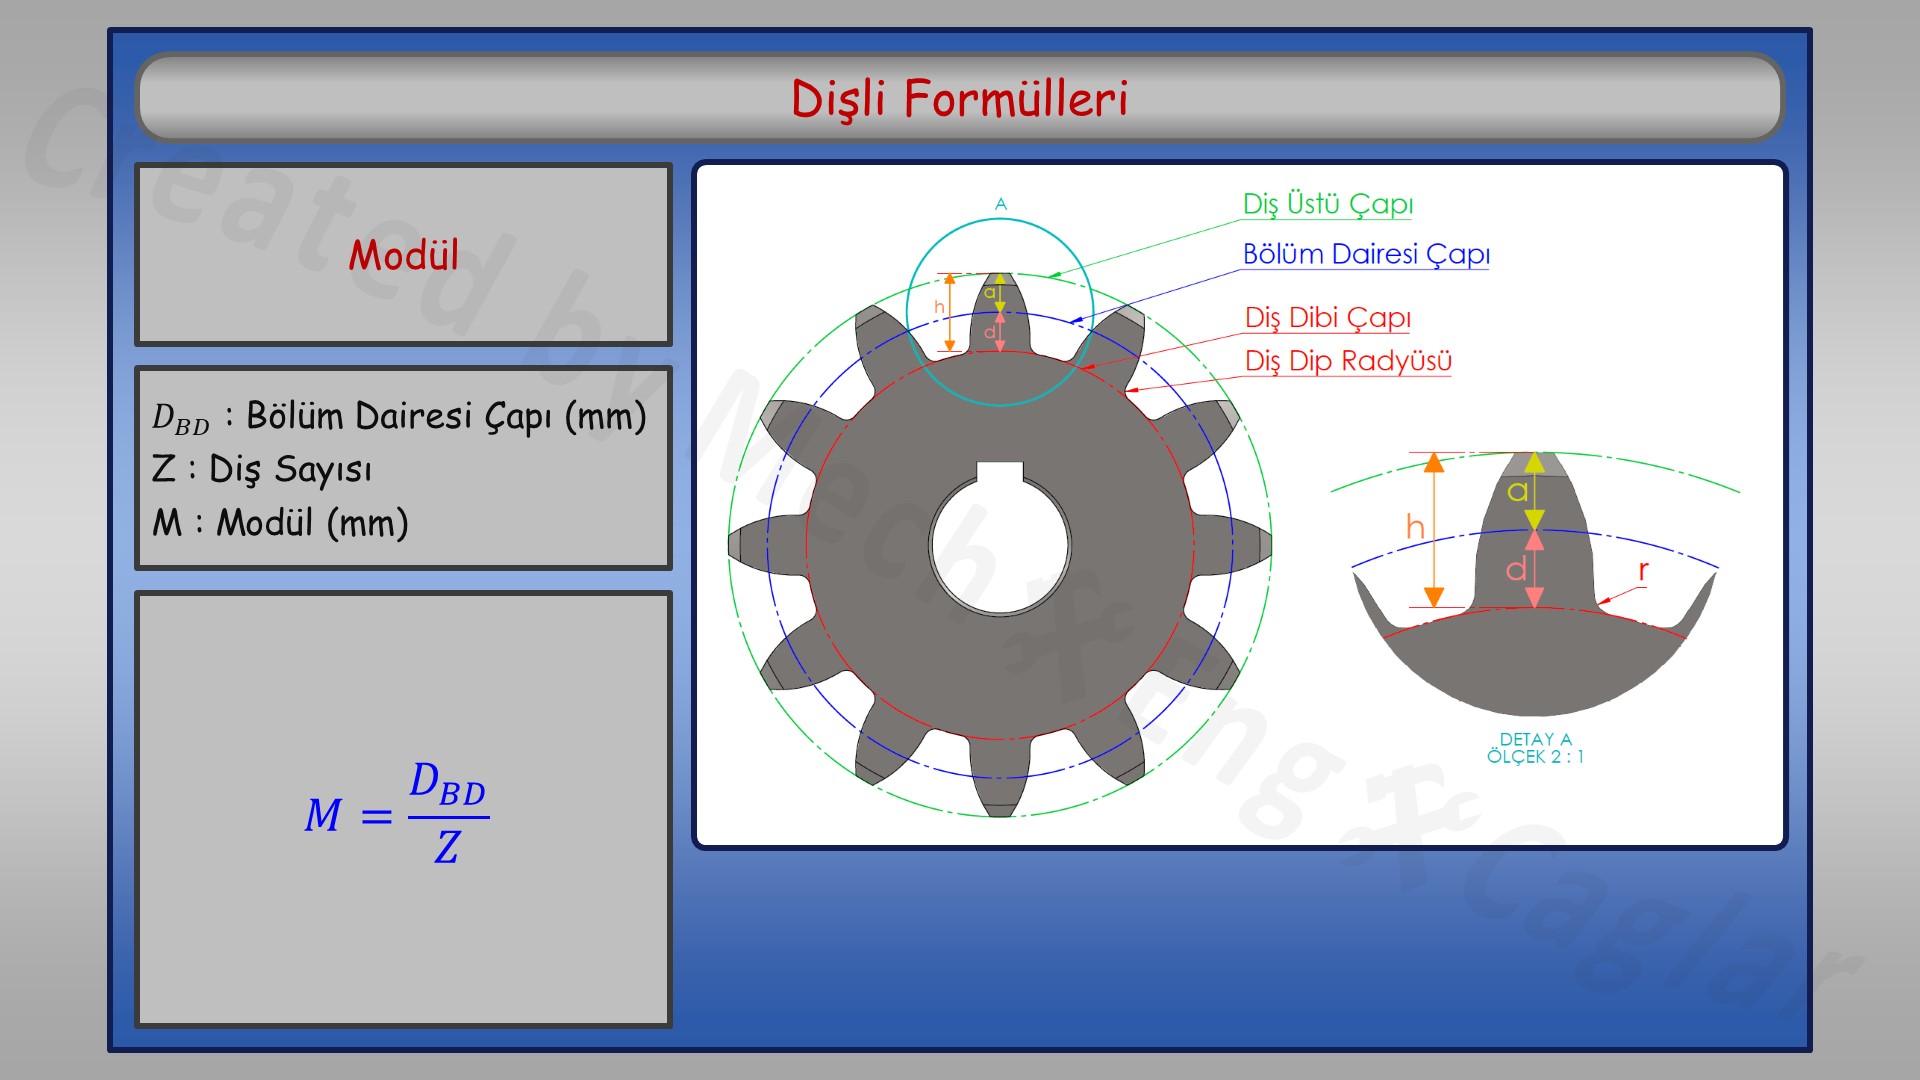Select the red Diş Dibi Çapı text color
The height and width of the screenshot is (1080, 1920).
tap(1328, 318)
